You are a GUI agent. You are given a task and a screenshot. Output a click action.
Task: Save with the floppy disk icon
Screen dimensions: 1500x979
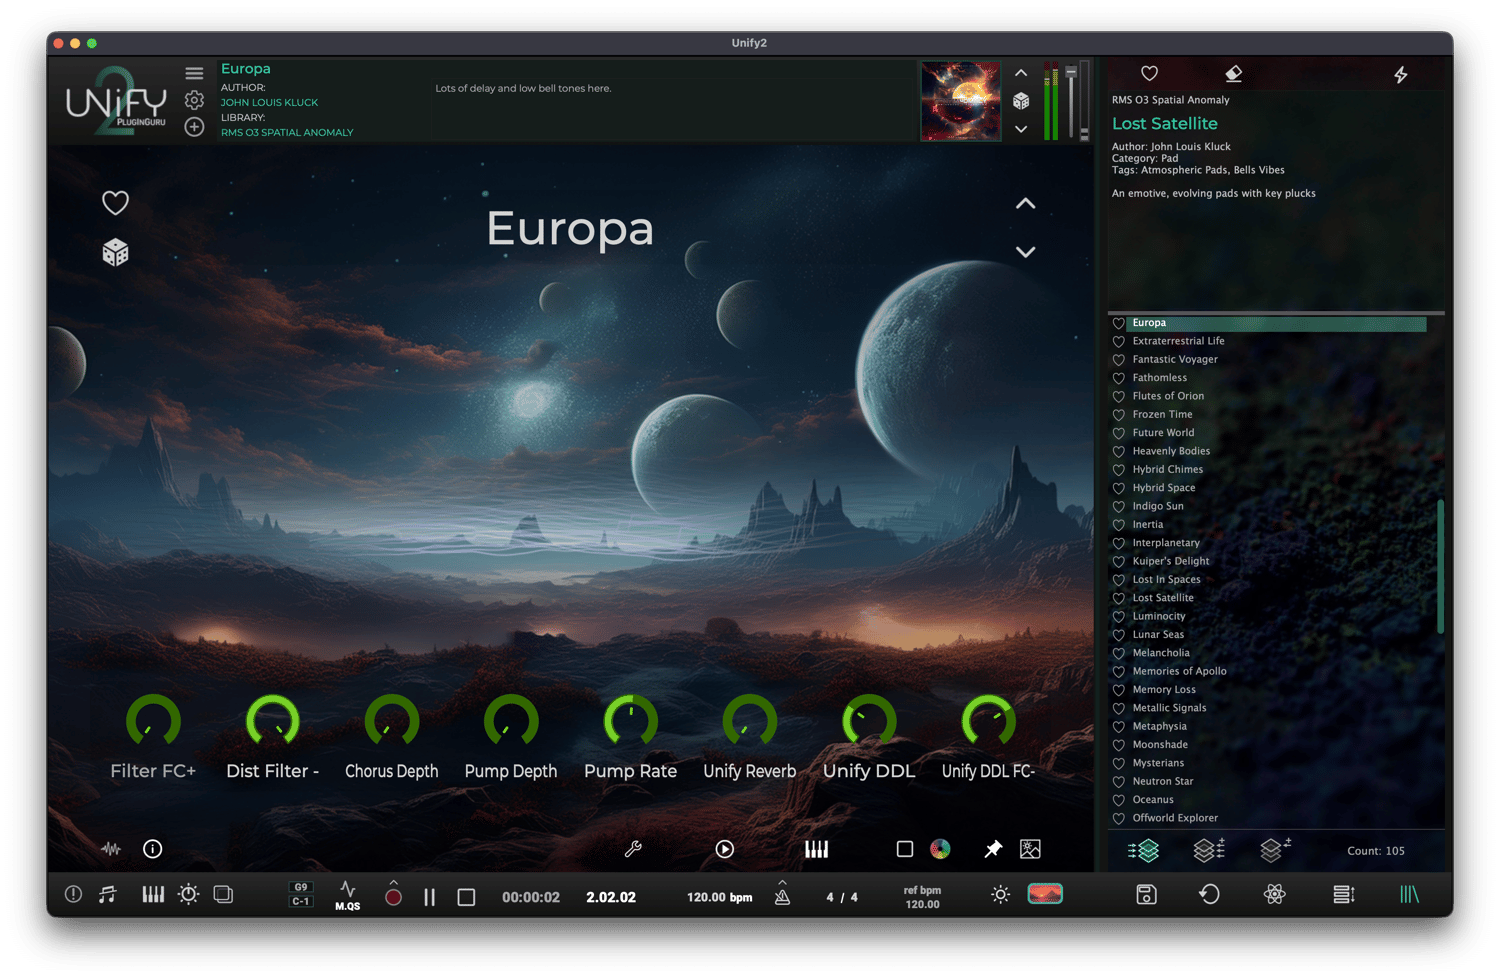click(1147, 895)
